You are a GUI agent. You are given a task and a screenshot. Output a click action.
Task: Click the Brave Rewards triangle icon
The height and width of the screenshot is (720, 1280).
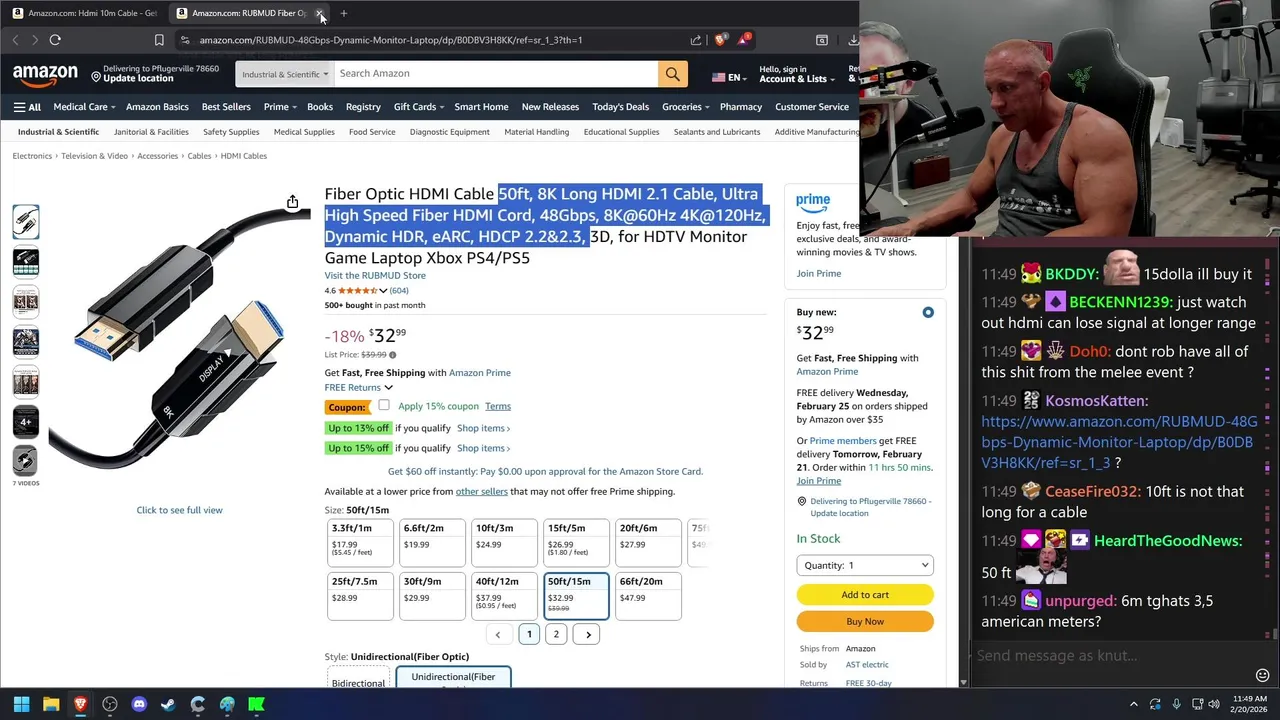(743, 40)
